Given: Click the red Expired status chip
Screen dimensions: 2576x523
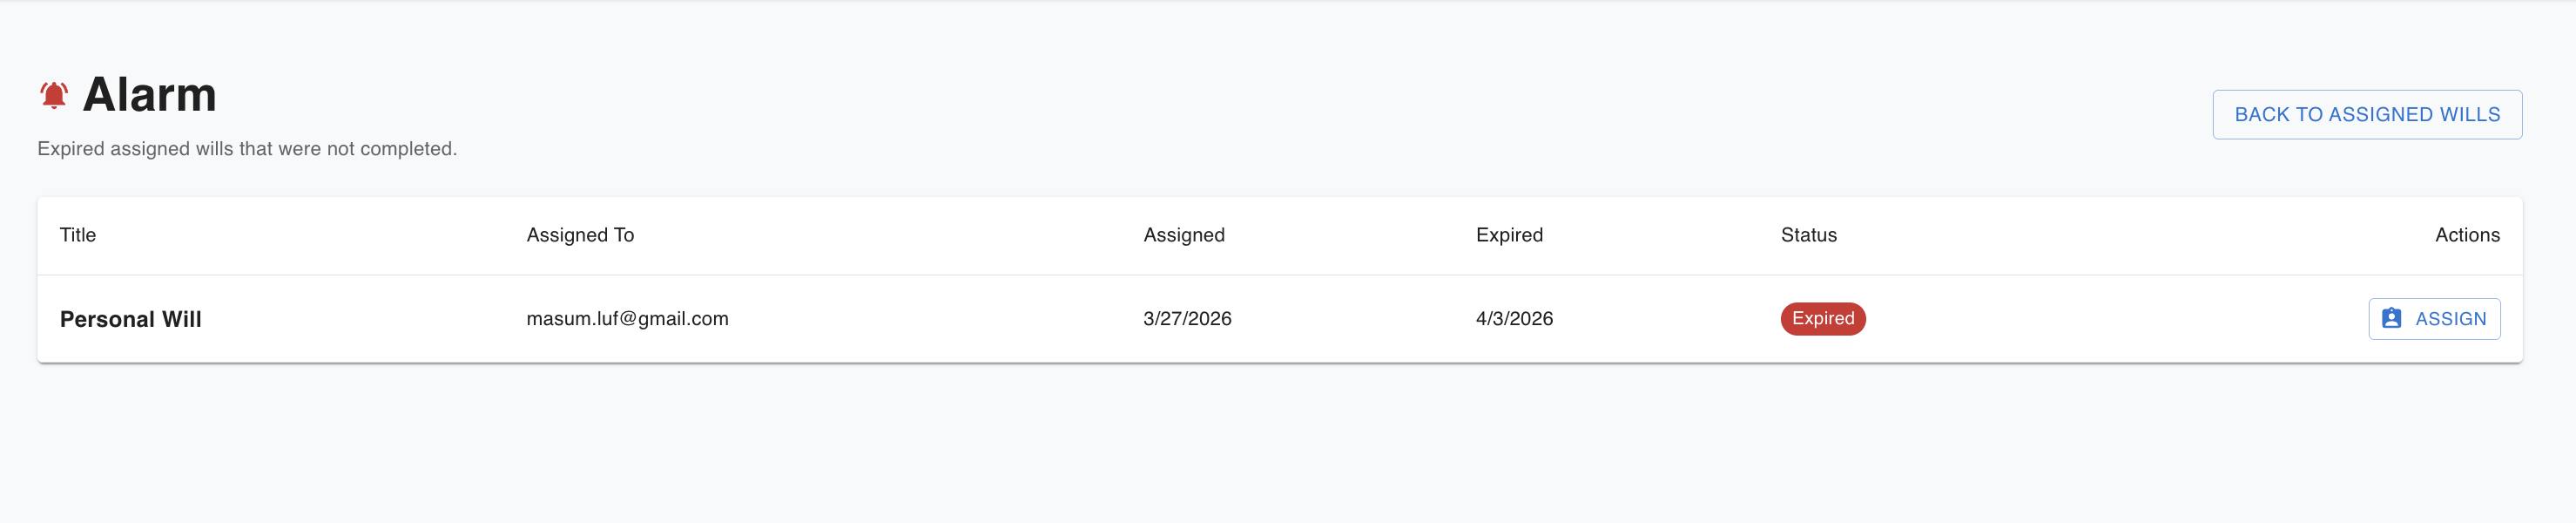Looking at the screenshot, I should tap(1822, 319).
